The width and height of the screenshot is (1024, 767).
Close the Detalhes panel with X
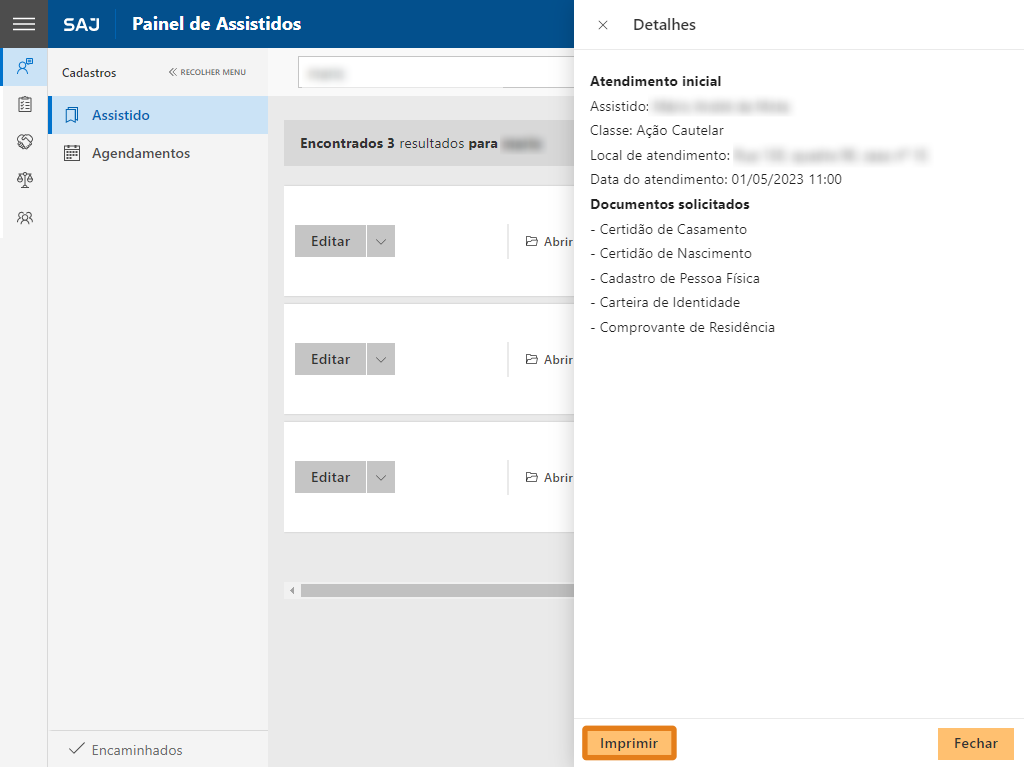point(603,25)
